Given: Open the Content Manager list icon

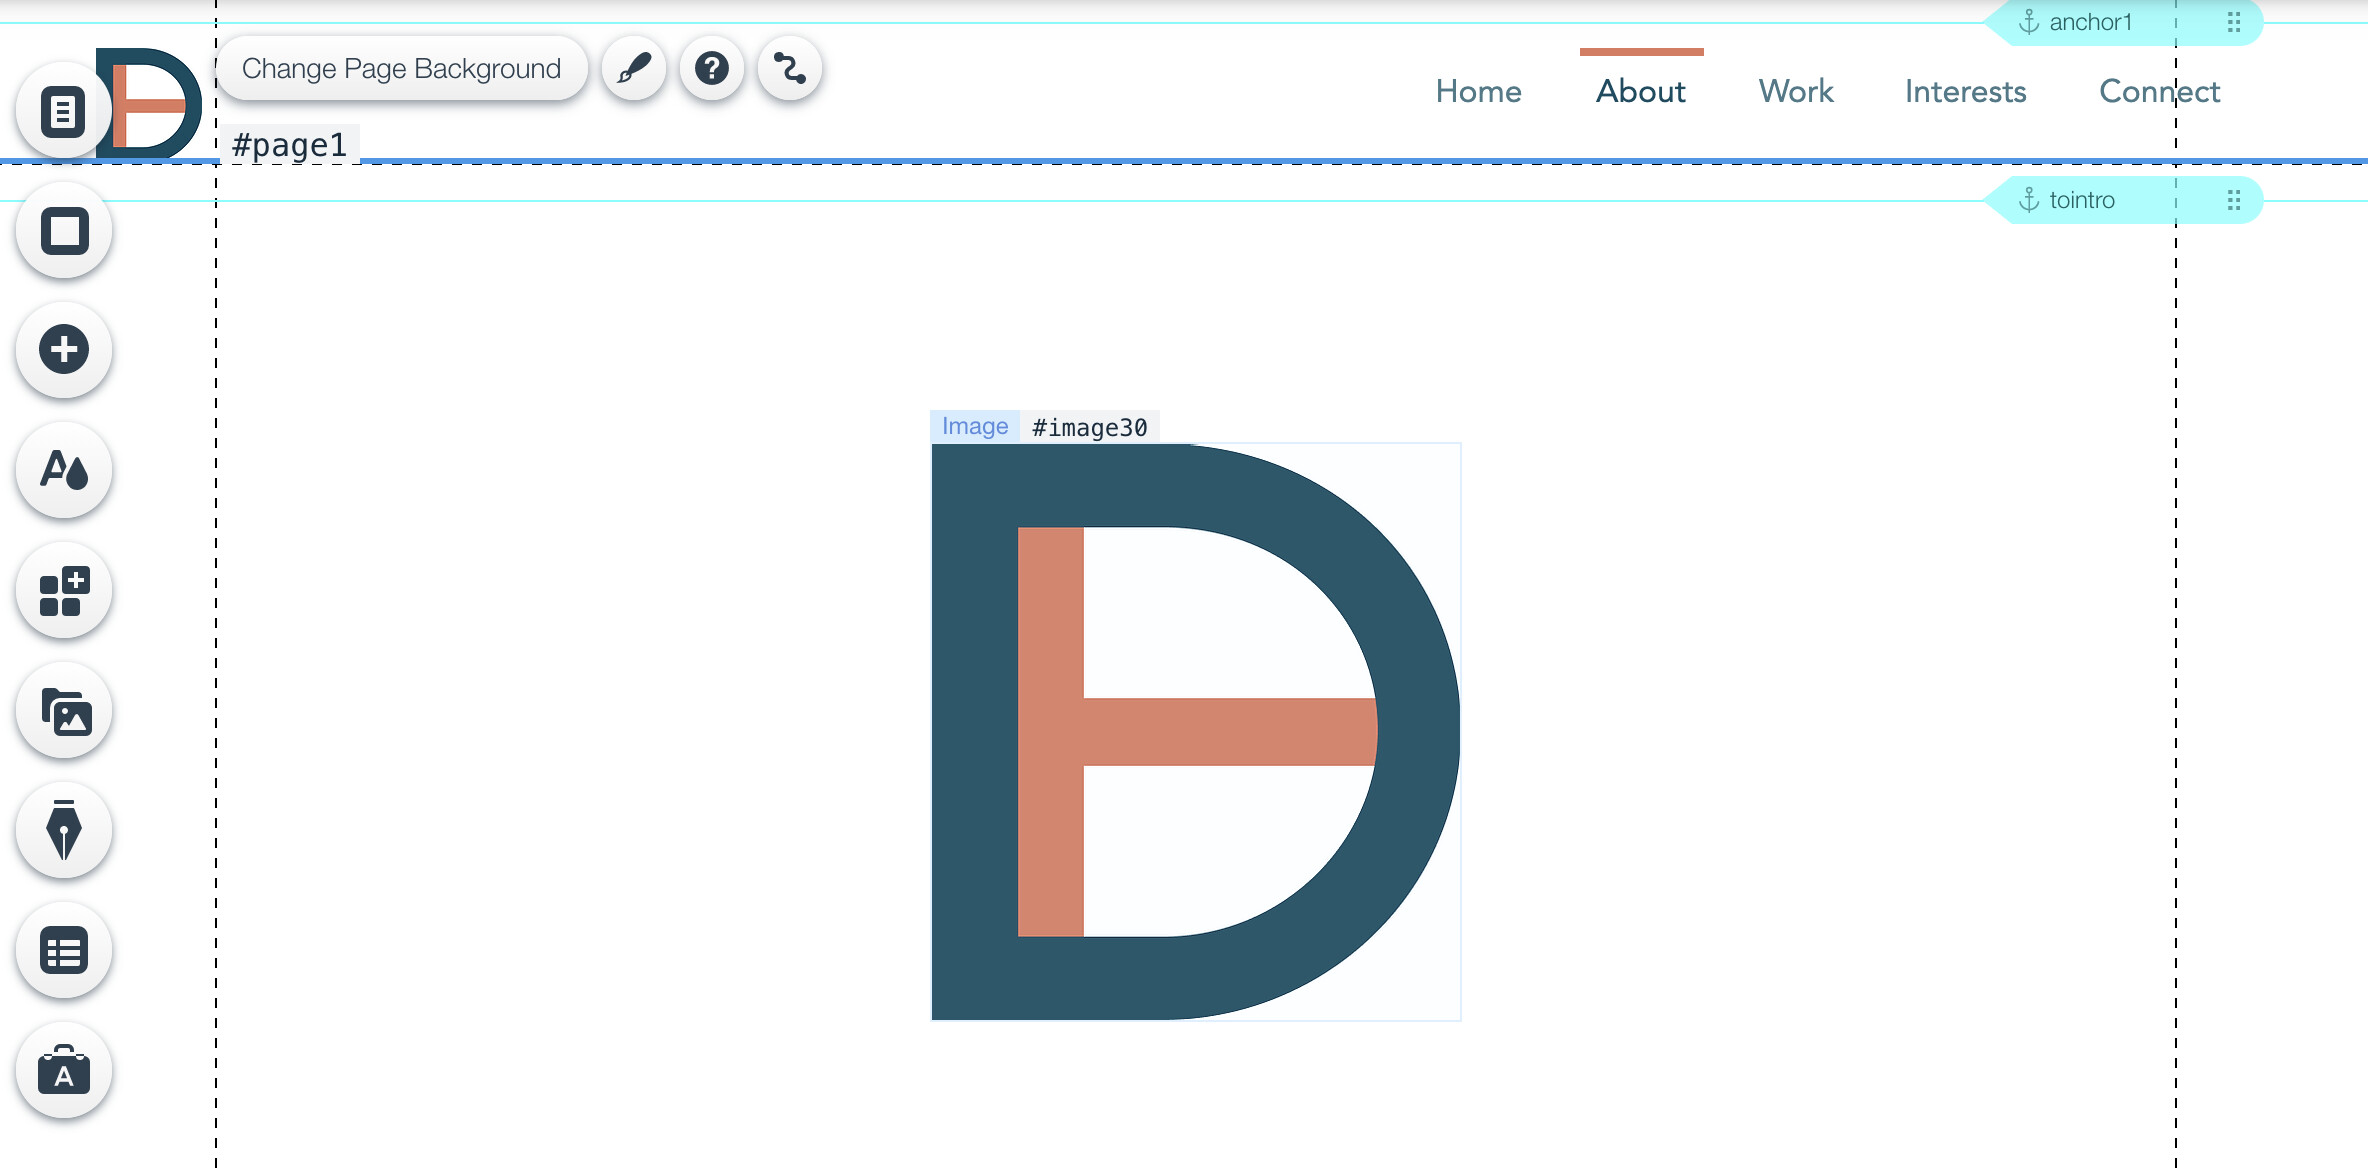Looking at the screenshot, I should point(64,950).
